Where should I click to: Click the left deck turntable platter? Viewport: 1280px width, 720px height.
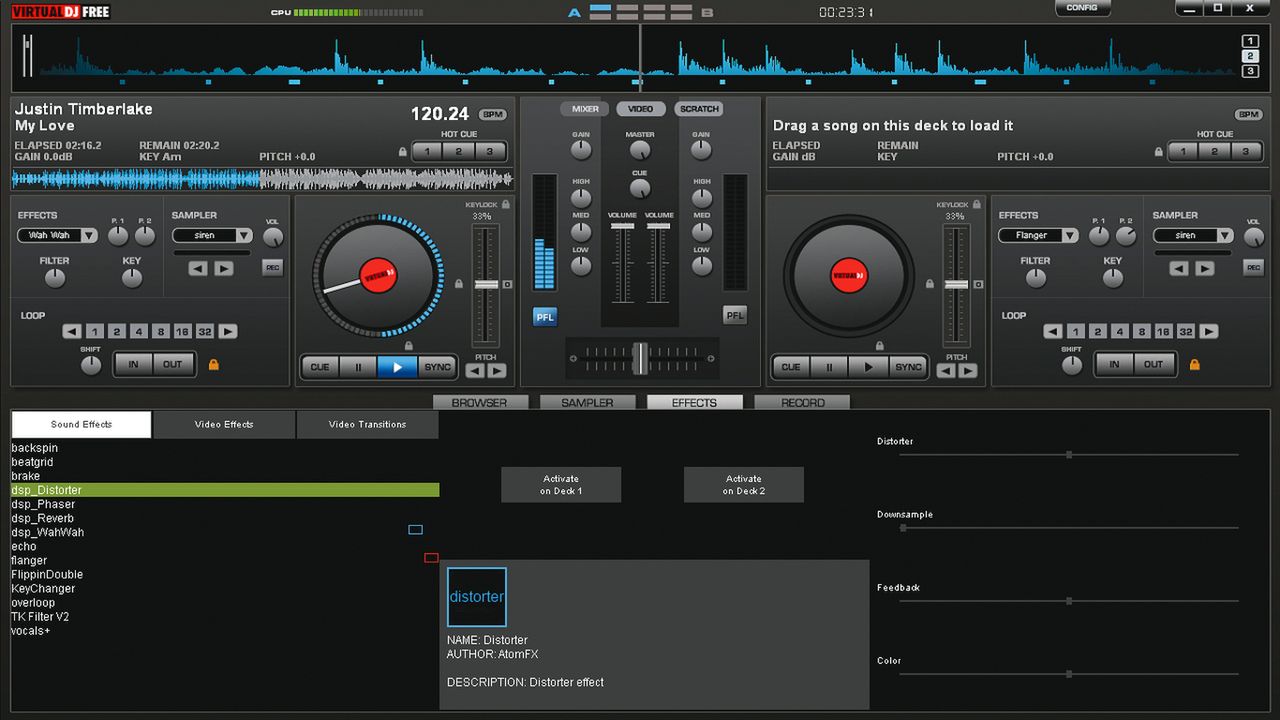click(x=377, y=275)
